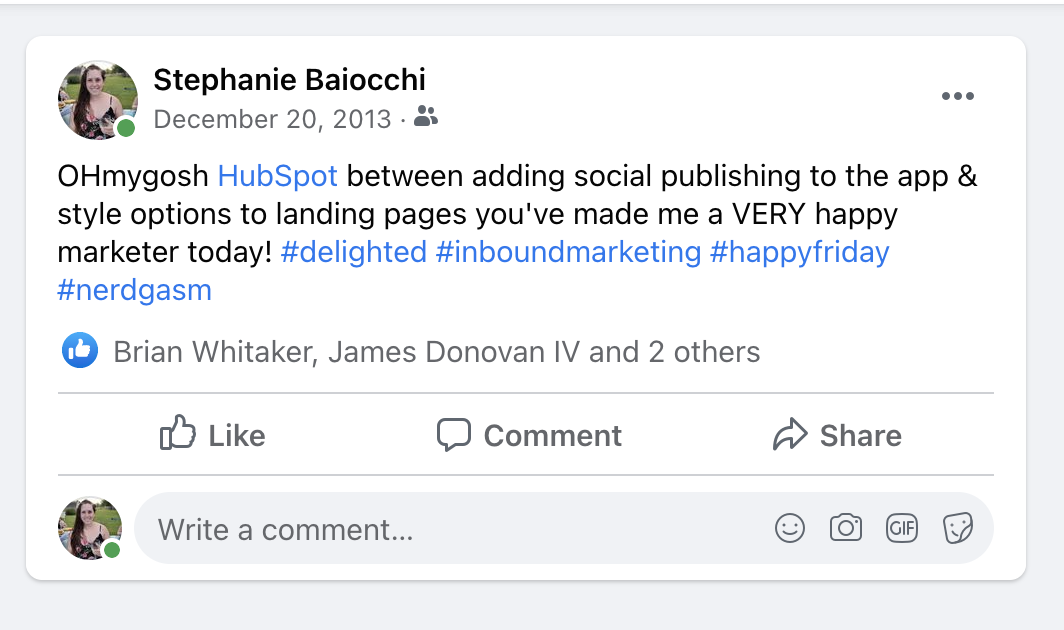Screen dimensions: 1064x630
Task: Open the #inboundmarketing hashtag
Action: pyautogui.click(x=568, y=252)
